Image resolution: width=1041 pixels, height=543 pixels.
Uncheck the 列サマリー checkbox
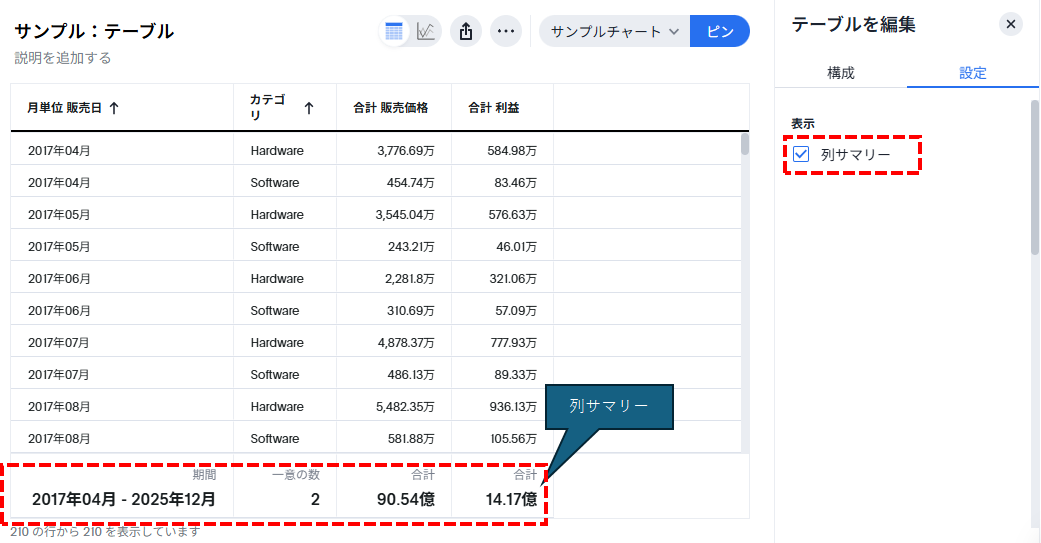click(x=801, y=154)
